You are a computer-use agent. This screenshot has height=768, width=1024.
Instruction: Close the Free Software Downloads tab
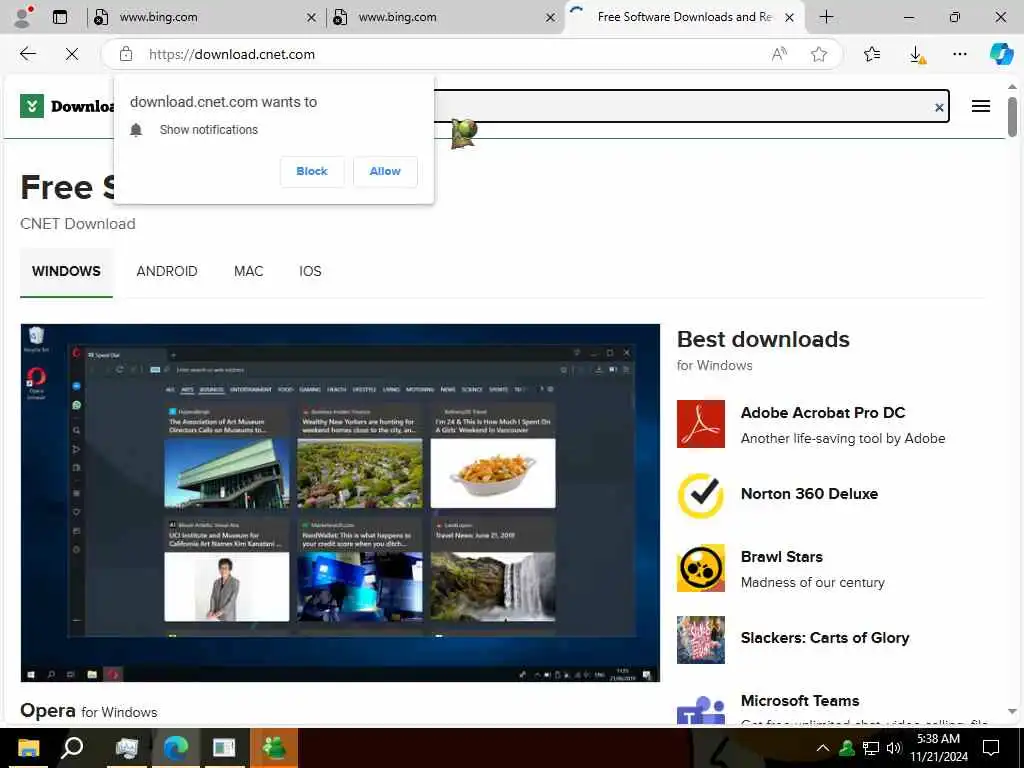790,18
